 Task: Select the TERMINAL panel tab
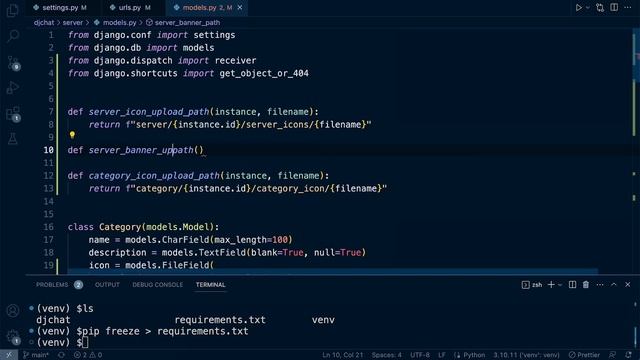(211, 284)
